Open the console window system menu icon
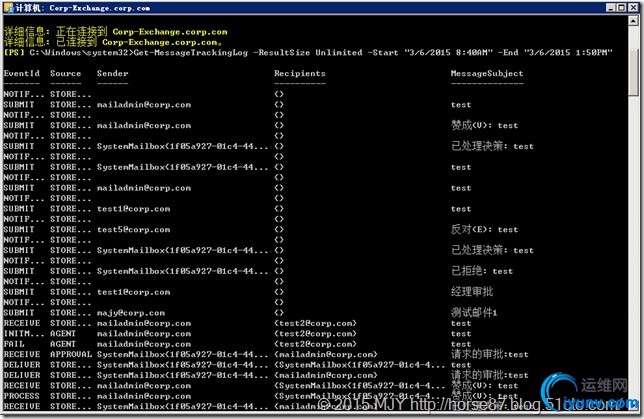644x419 pixels. 7,6
